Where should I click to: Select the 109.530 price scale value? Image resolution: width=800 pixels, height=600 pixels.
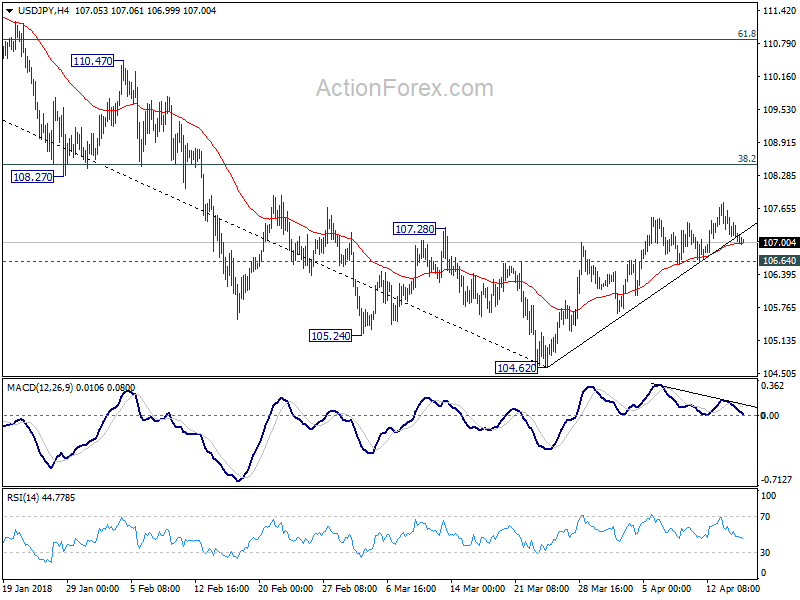click(x=779, y=110)
